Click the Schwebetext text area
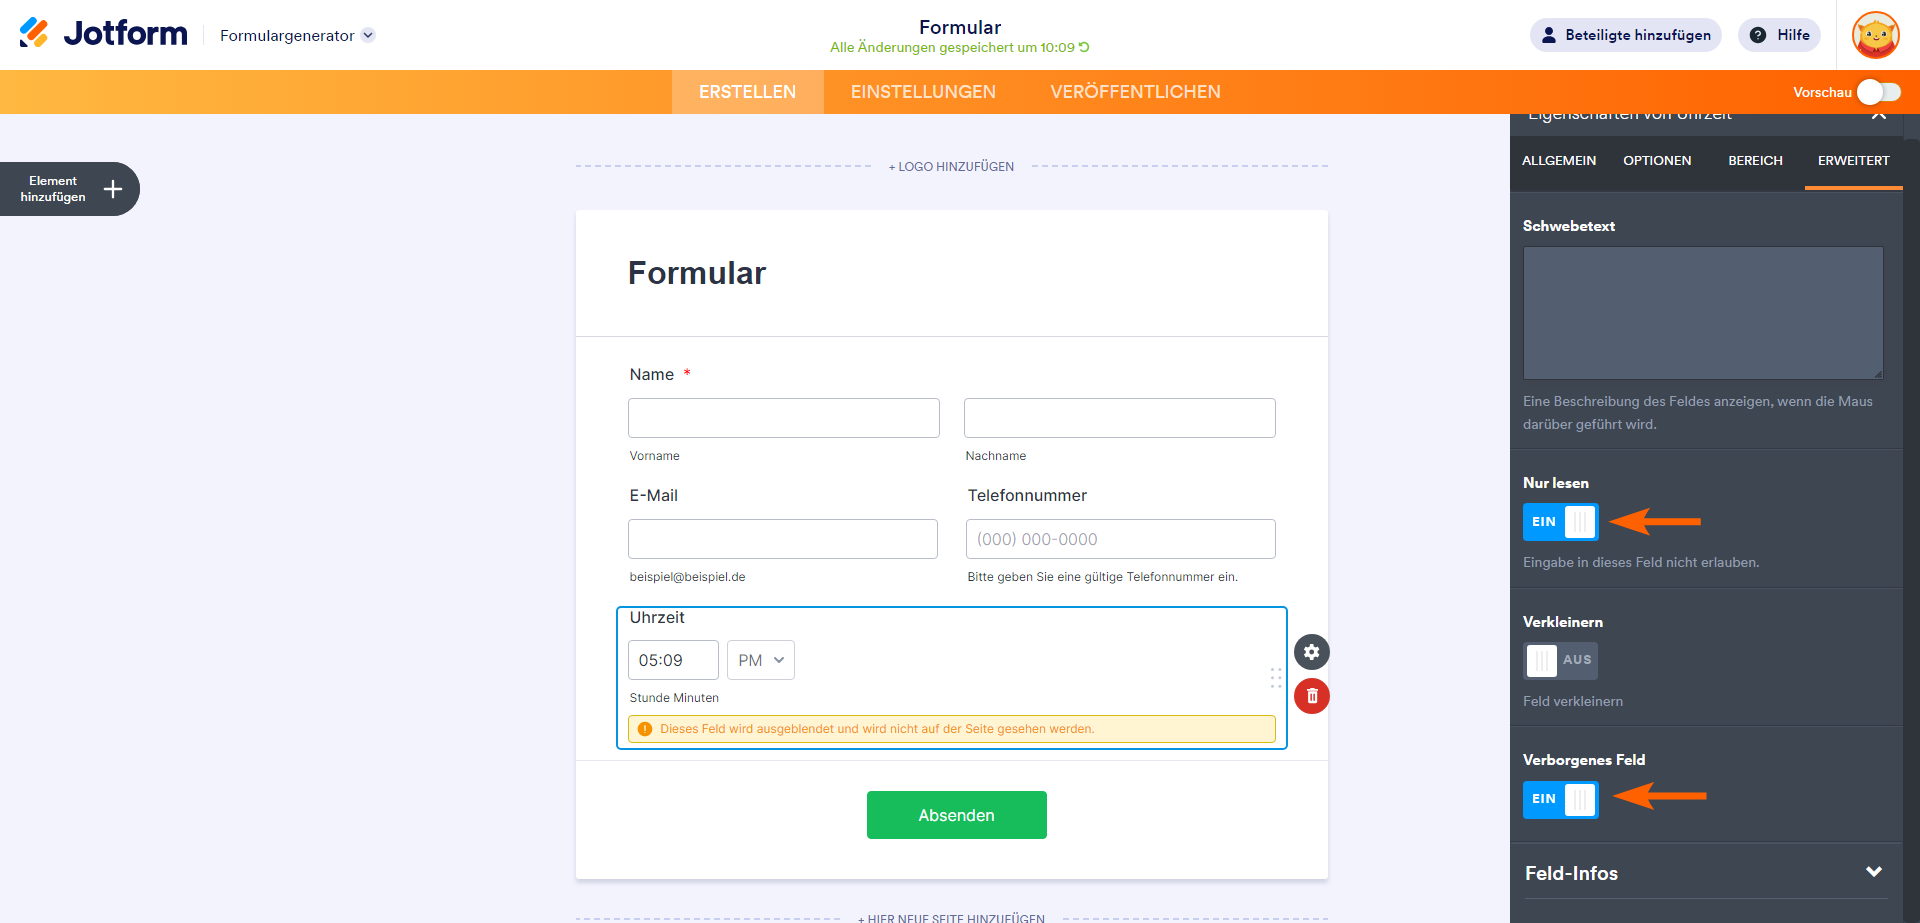This screenshot has height=923, width=1920. 1702,312
